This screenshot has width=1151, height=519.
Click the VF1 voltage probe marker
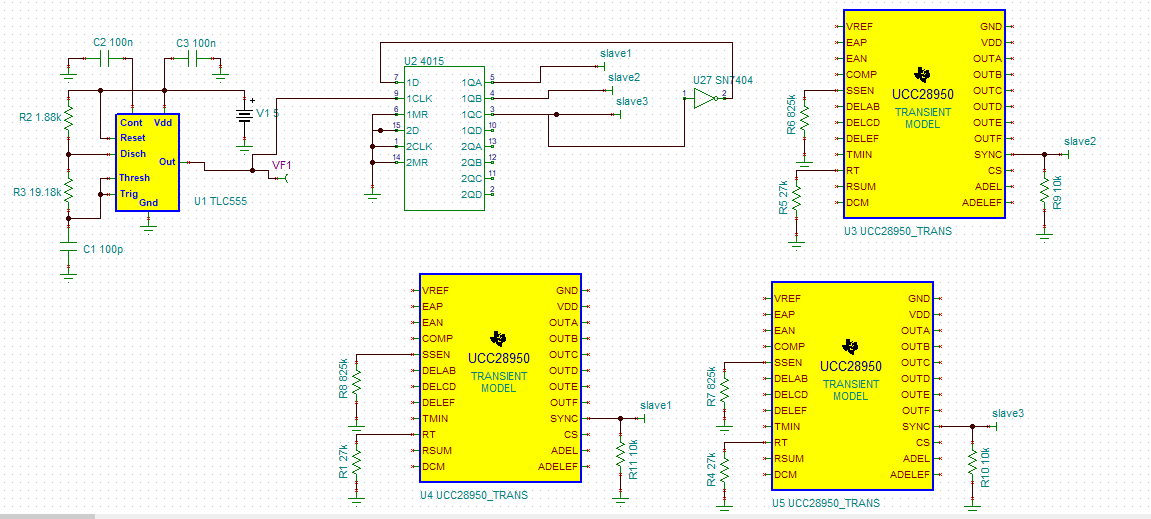click(x=283, y=176)
